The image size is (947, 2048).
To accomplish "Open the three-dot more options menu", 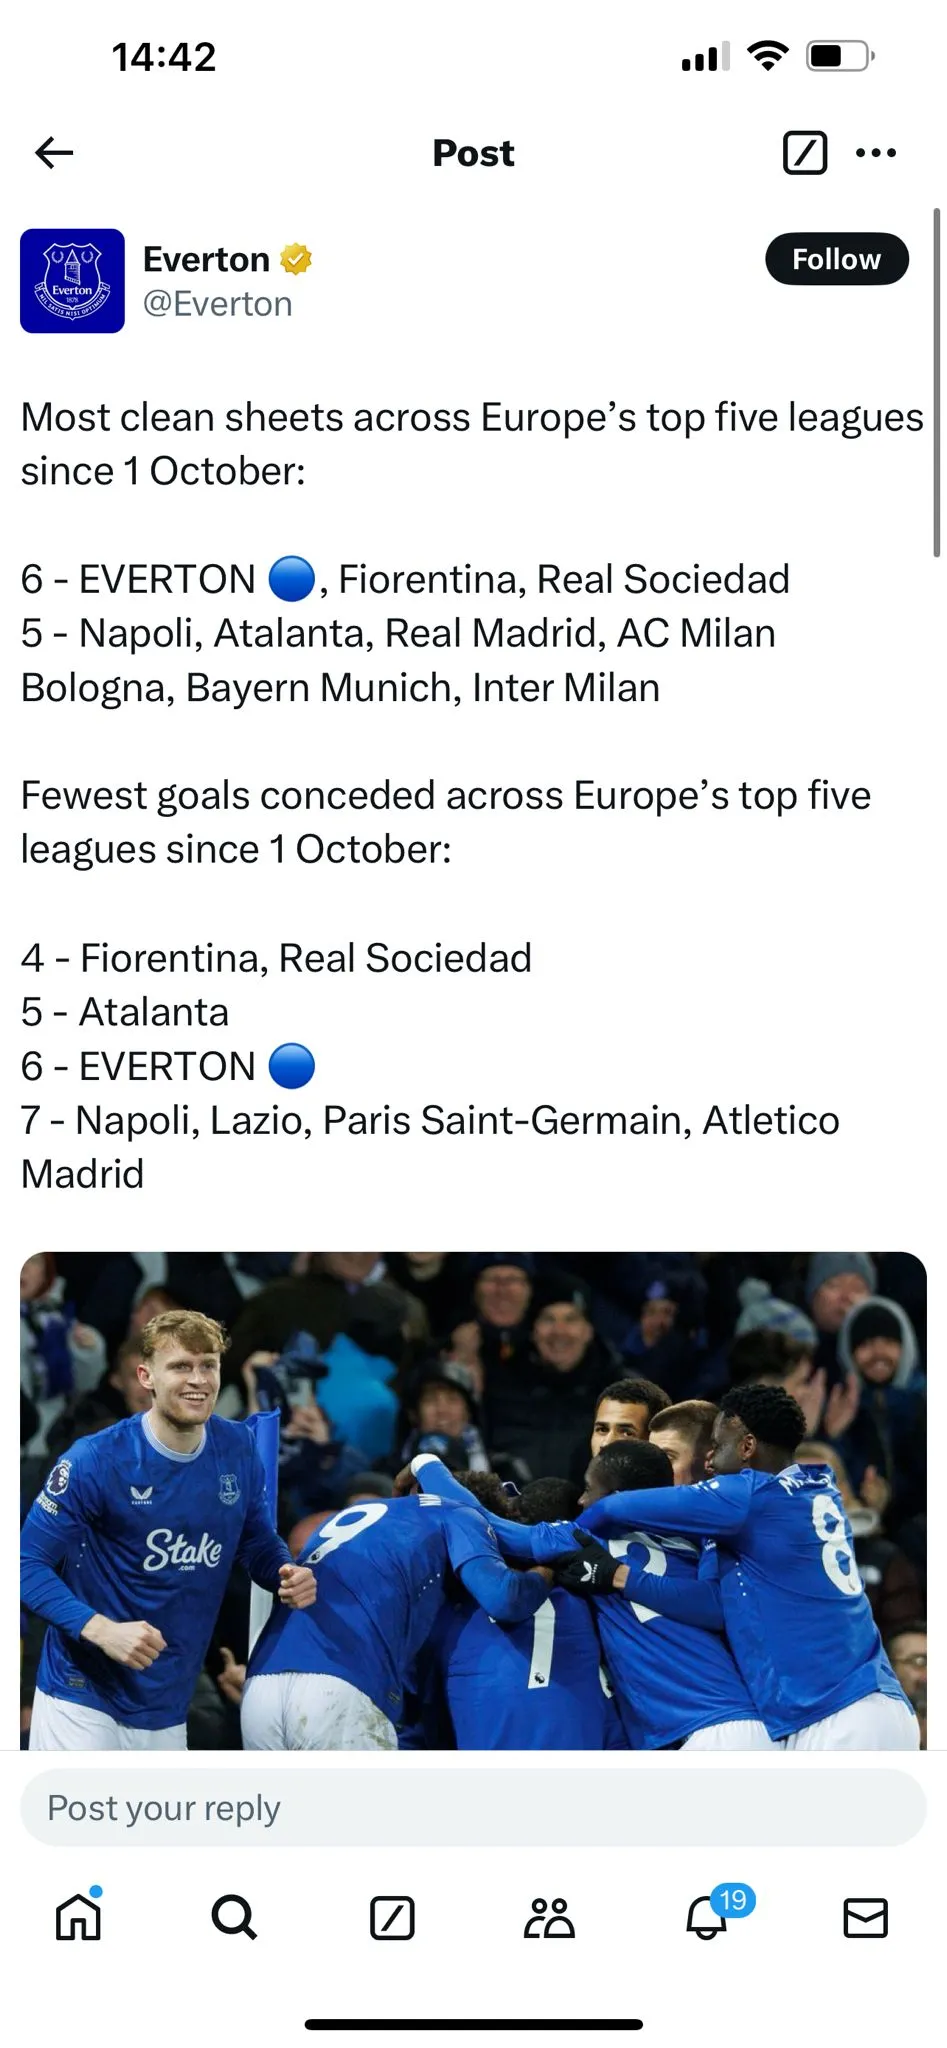I will tap(876, 153).
